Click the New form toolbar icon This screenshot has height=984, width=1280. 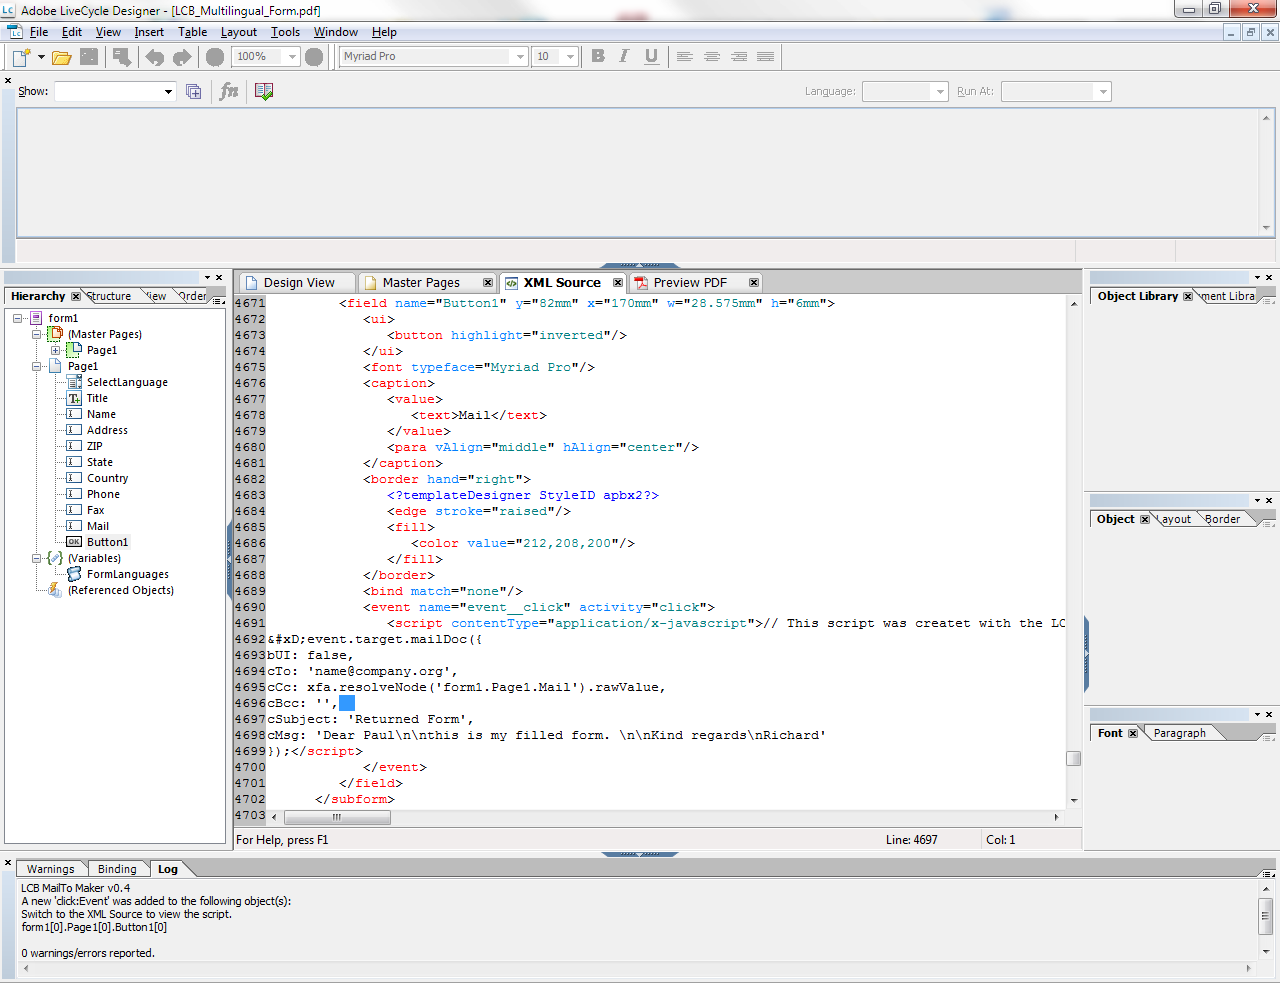pos(21,57)
